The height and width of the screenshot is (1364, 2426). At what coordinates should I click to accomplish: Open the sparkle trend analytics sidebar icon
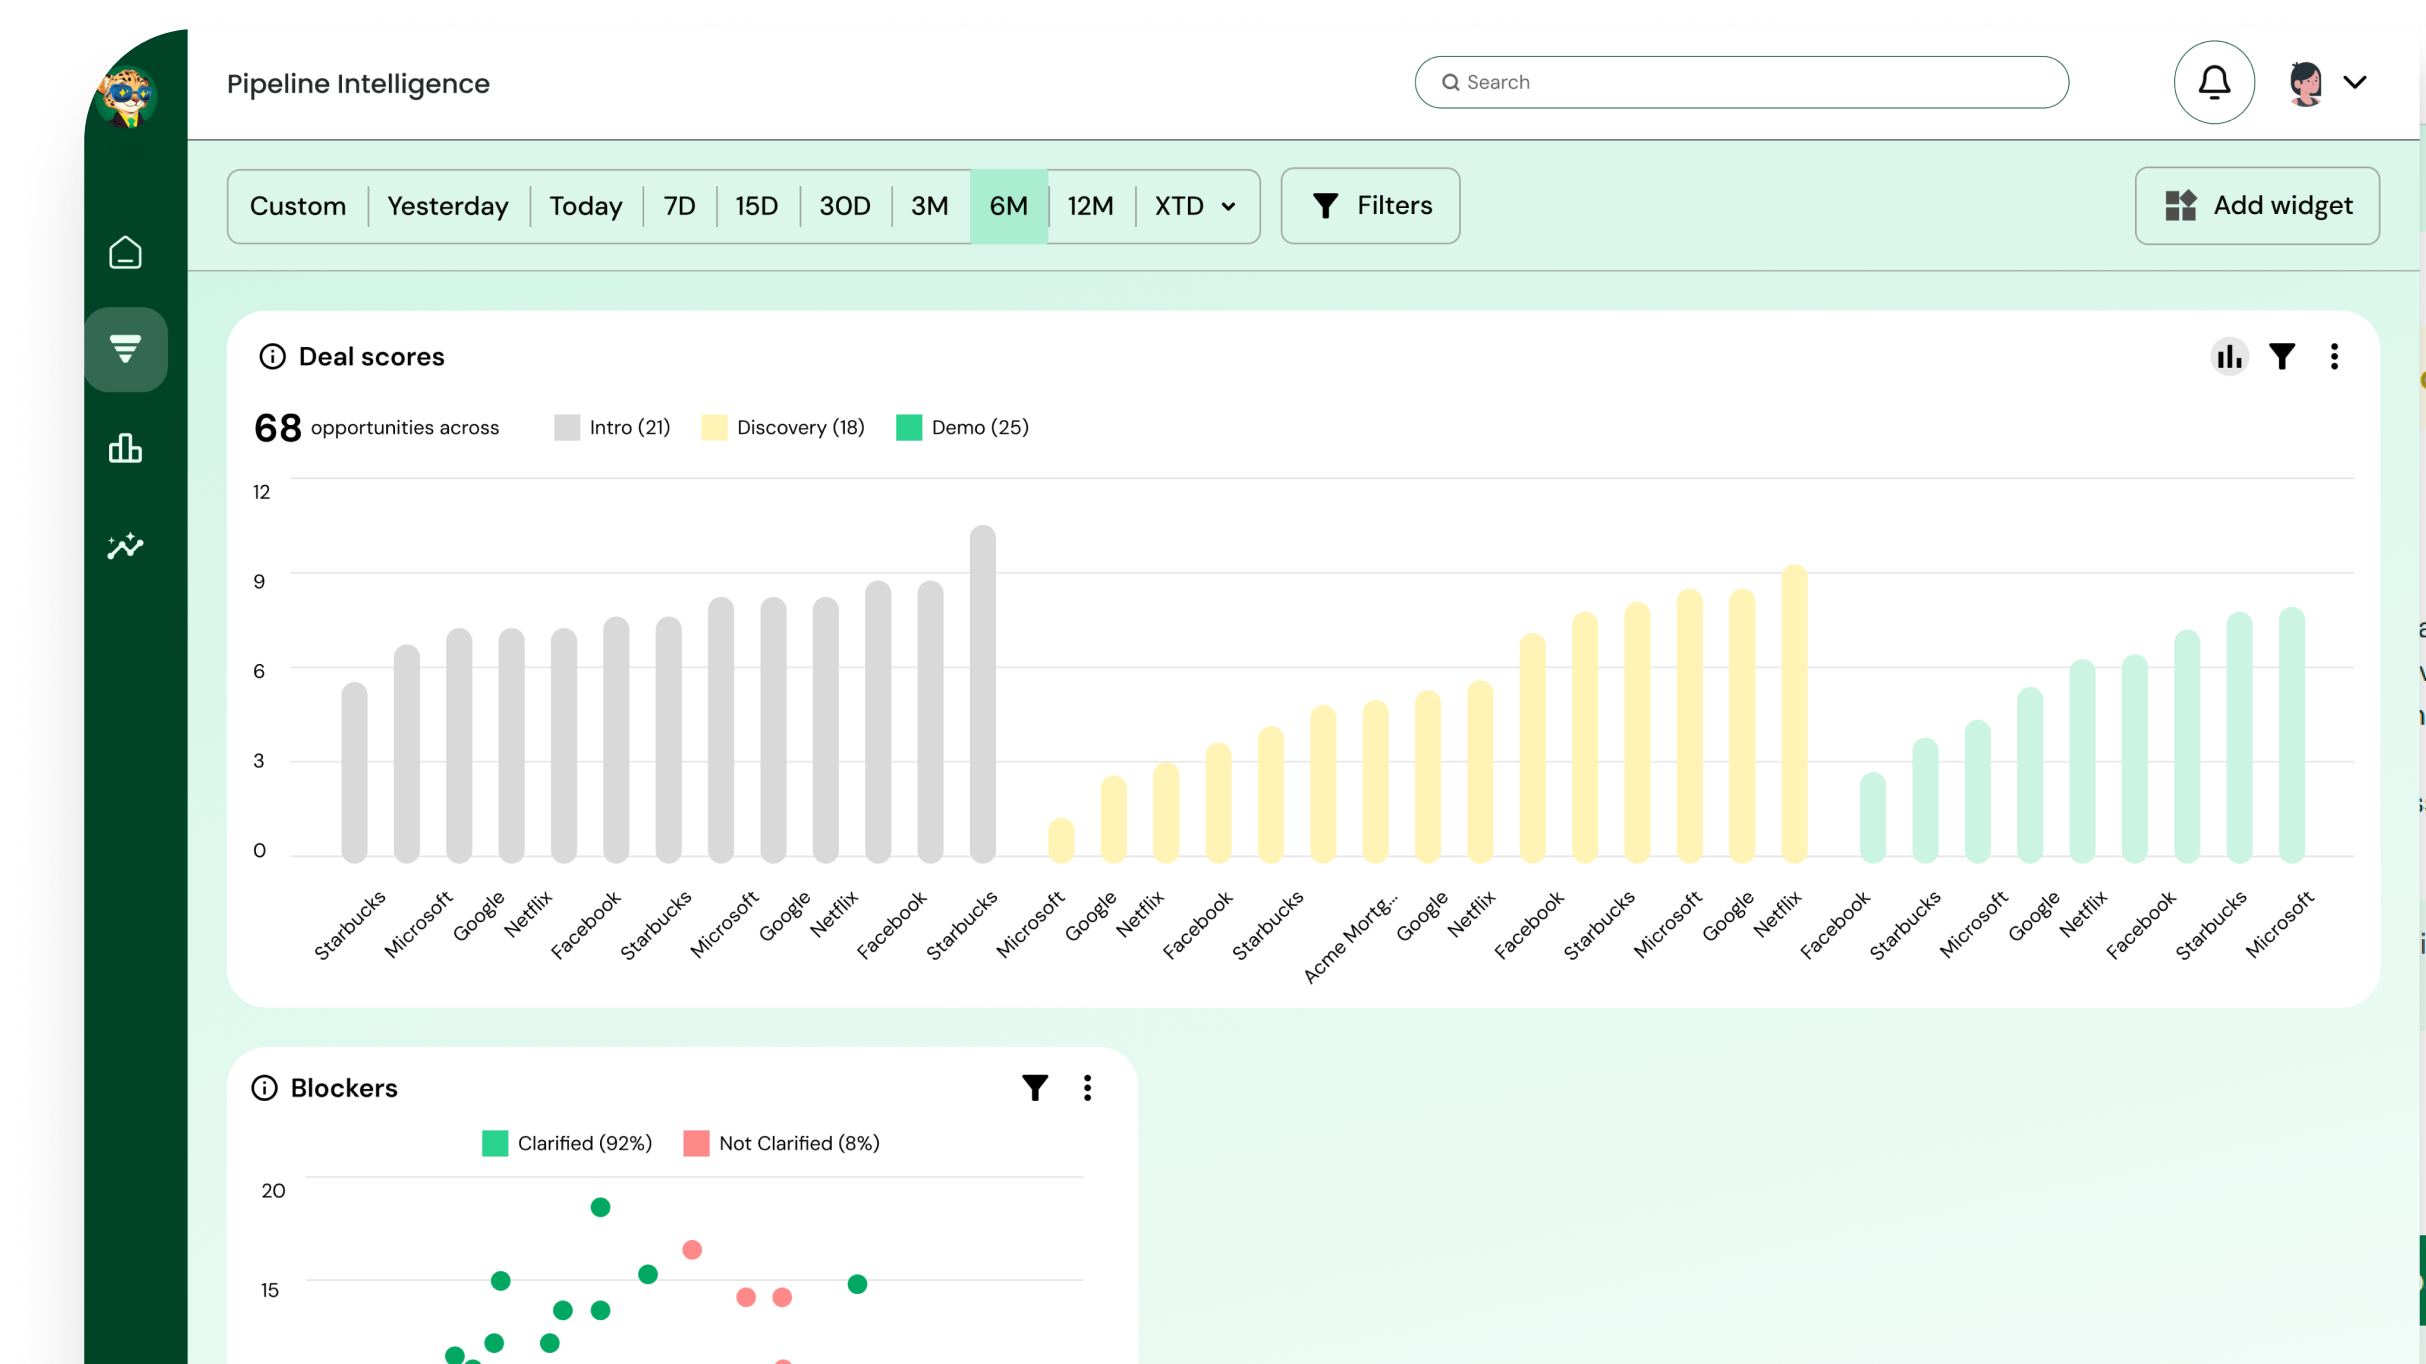(125, 546)
